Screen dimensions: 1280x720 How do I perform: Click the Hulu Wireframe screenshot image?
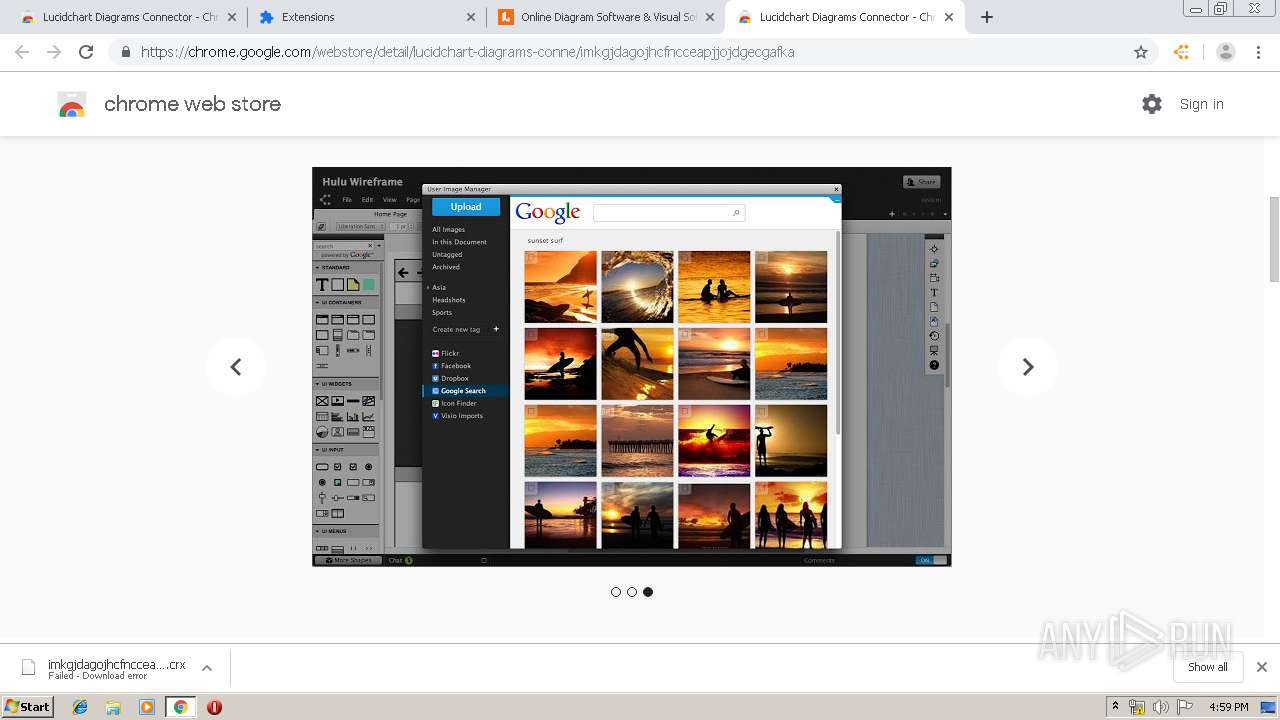(632, 367)
